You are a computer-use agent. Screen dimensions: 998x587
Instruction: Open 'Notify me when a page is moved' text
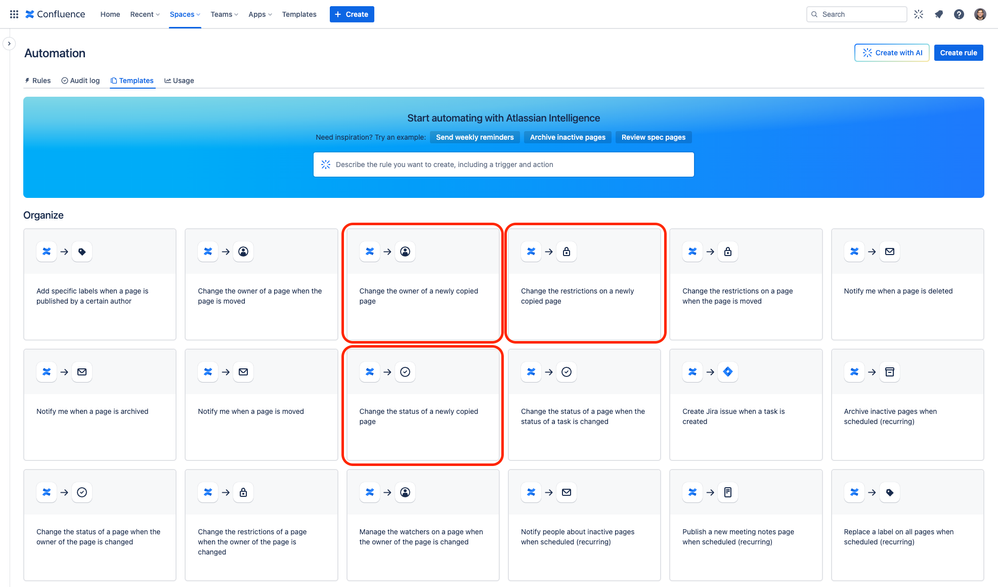[251, 411]
